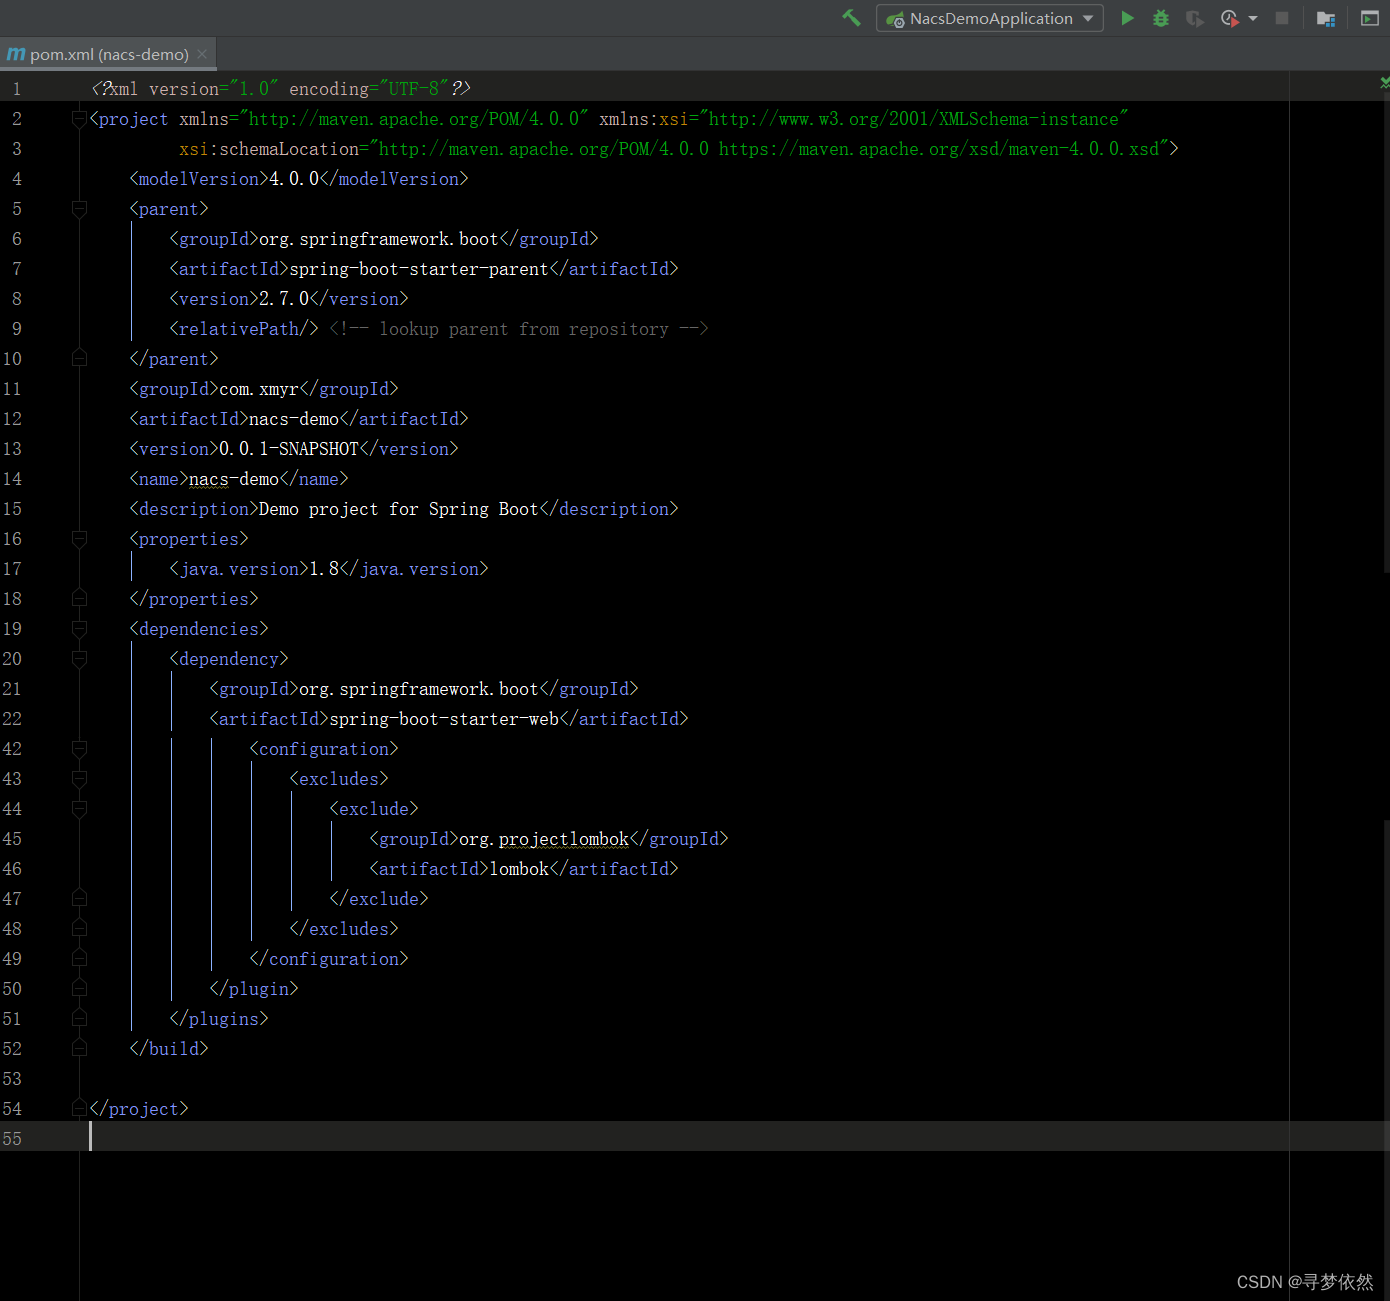Screen dimensions: 1390x1301
Task: Click the lombok artifactId text on line 46
Action: pos(519,869)
